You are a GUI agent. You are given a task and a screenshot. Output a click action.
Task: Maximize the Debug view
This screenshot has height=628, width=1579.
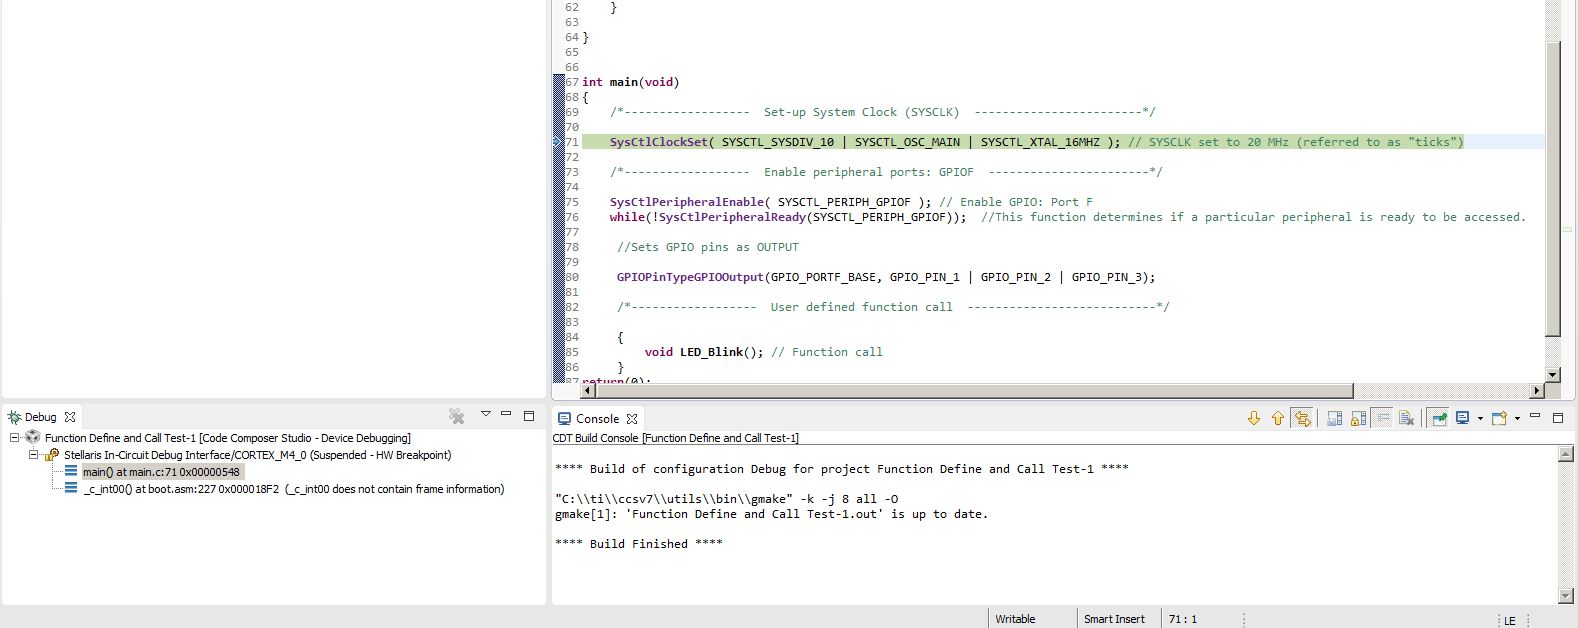click(x=529, y=415)
